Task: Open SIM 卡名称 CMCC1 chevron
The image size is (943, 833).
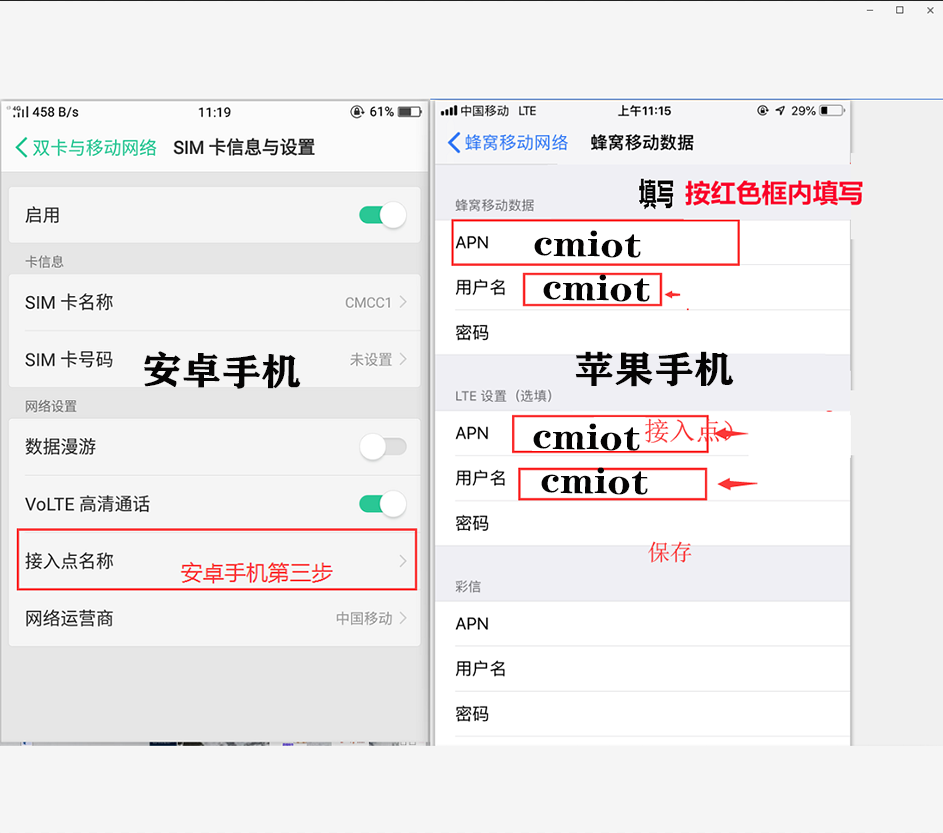Action: pos(403,302)
